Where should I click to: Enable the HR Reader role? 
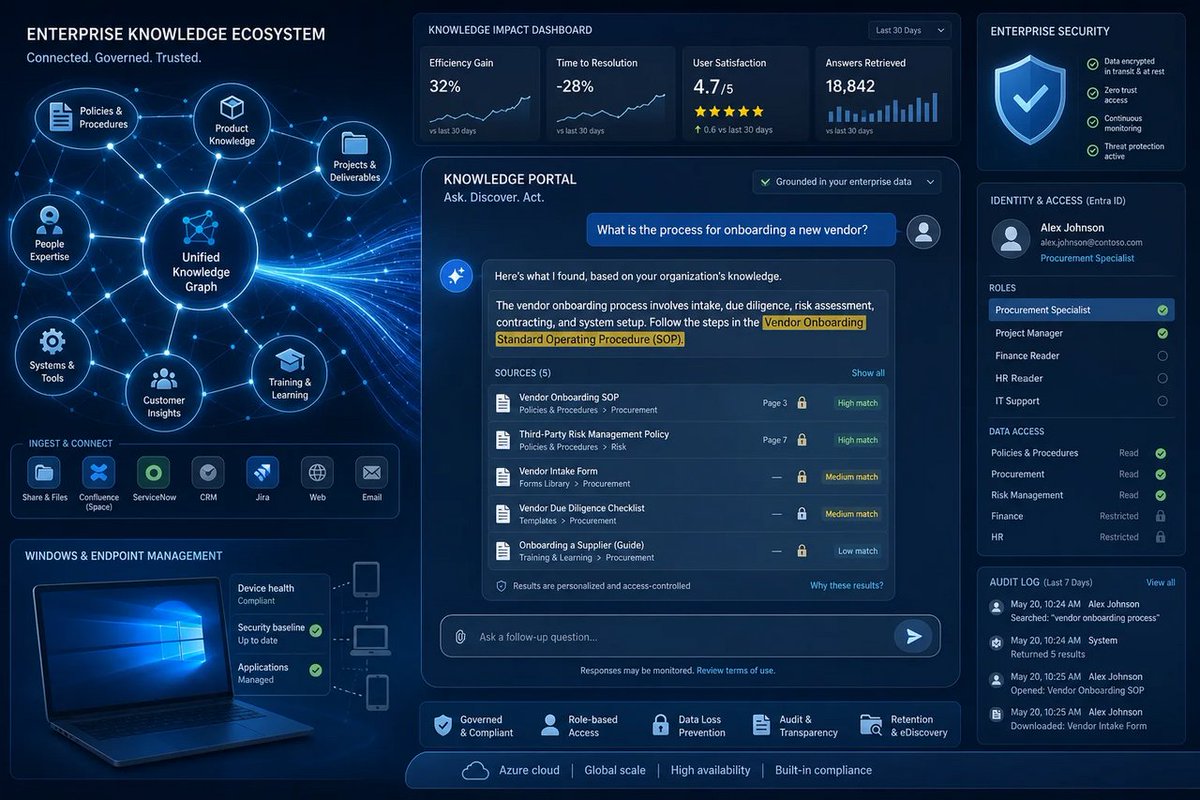[x=1162, y=378]
